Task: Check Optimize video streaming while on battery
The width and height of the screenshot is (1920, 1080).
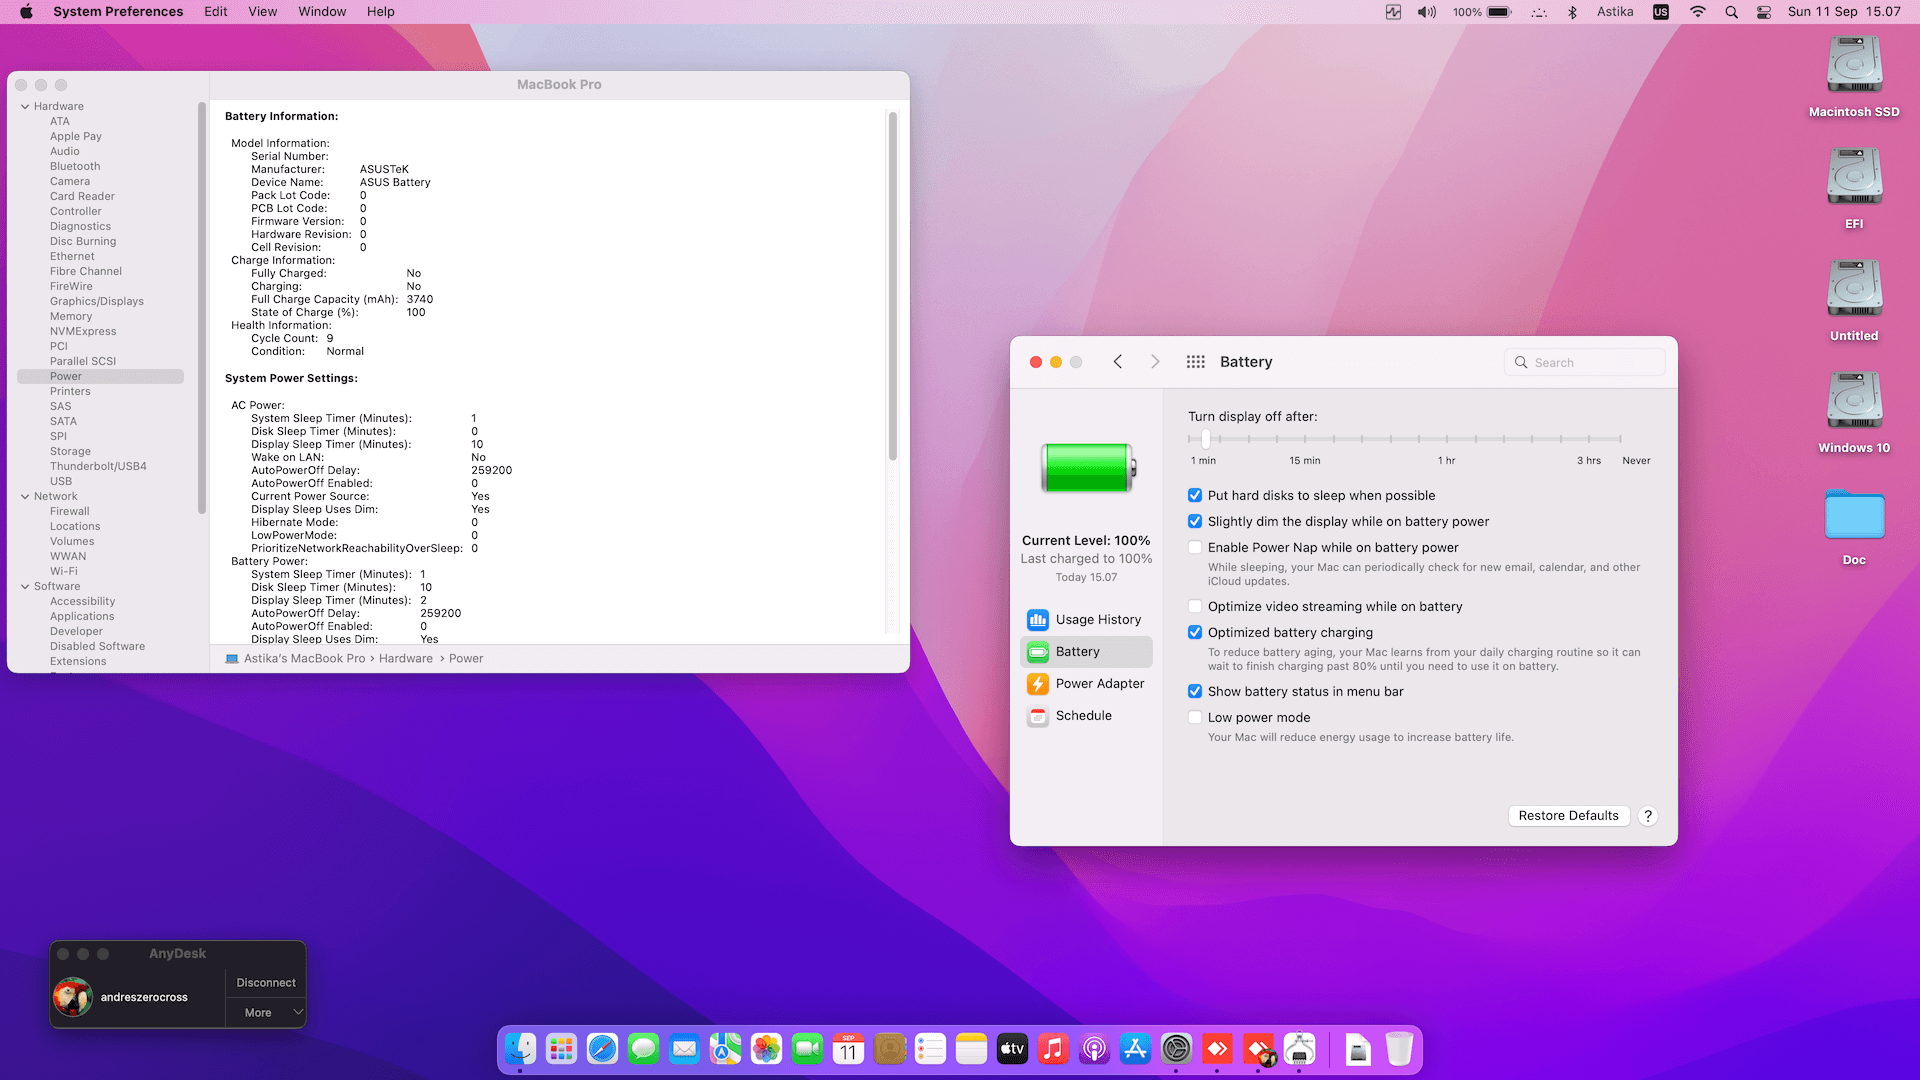Action: click(1195, 606)
